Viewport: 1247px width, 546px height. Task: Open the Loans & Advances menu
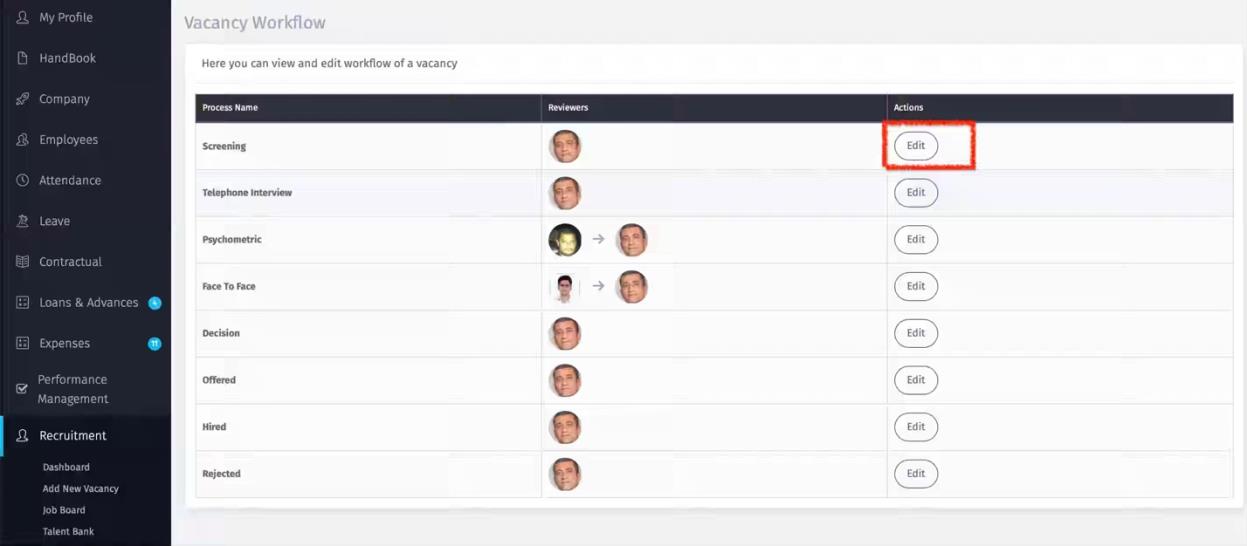[88, 303]
